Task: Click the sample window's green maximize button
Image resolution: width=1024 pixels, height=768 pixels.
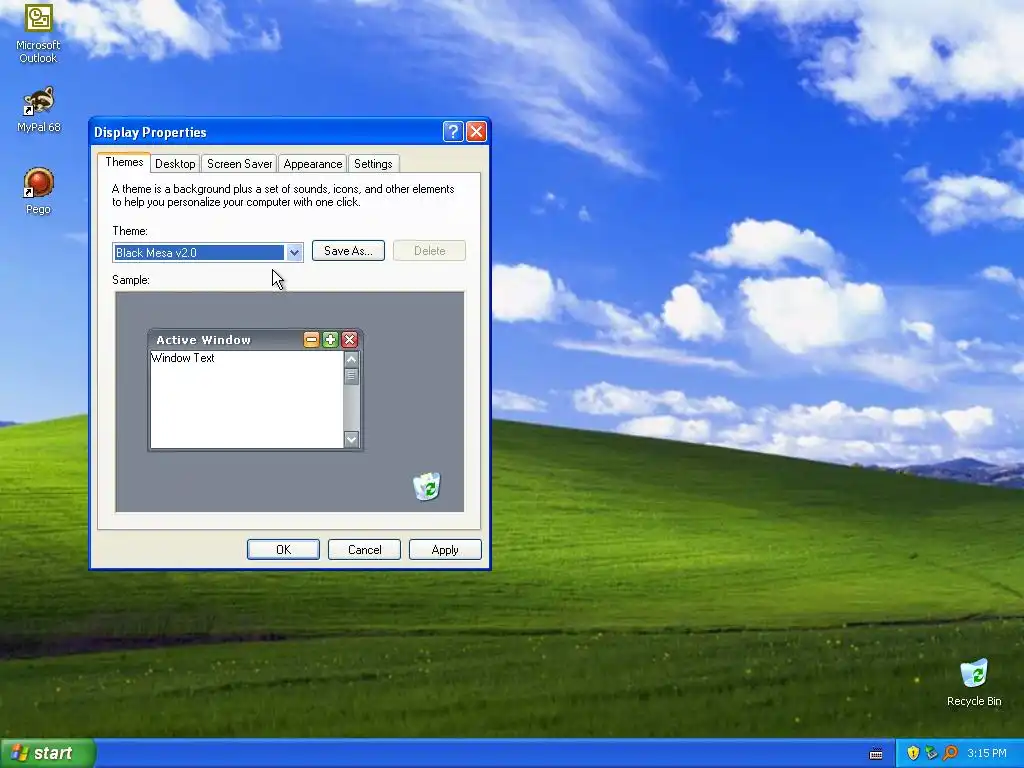Action: pos(330,340)
